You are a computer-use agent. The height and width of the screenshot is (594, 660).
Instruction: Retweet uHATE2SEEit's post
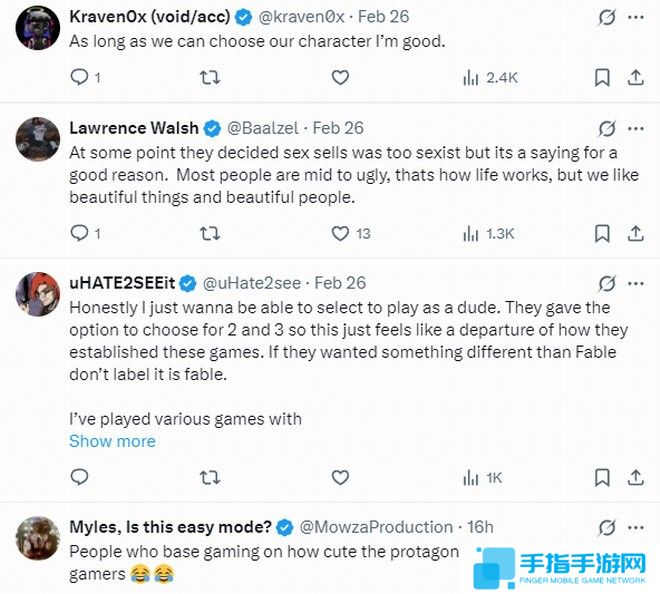[210, 478]
